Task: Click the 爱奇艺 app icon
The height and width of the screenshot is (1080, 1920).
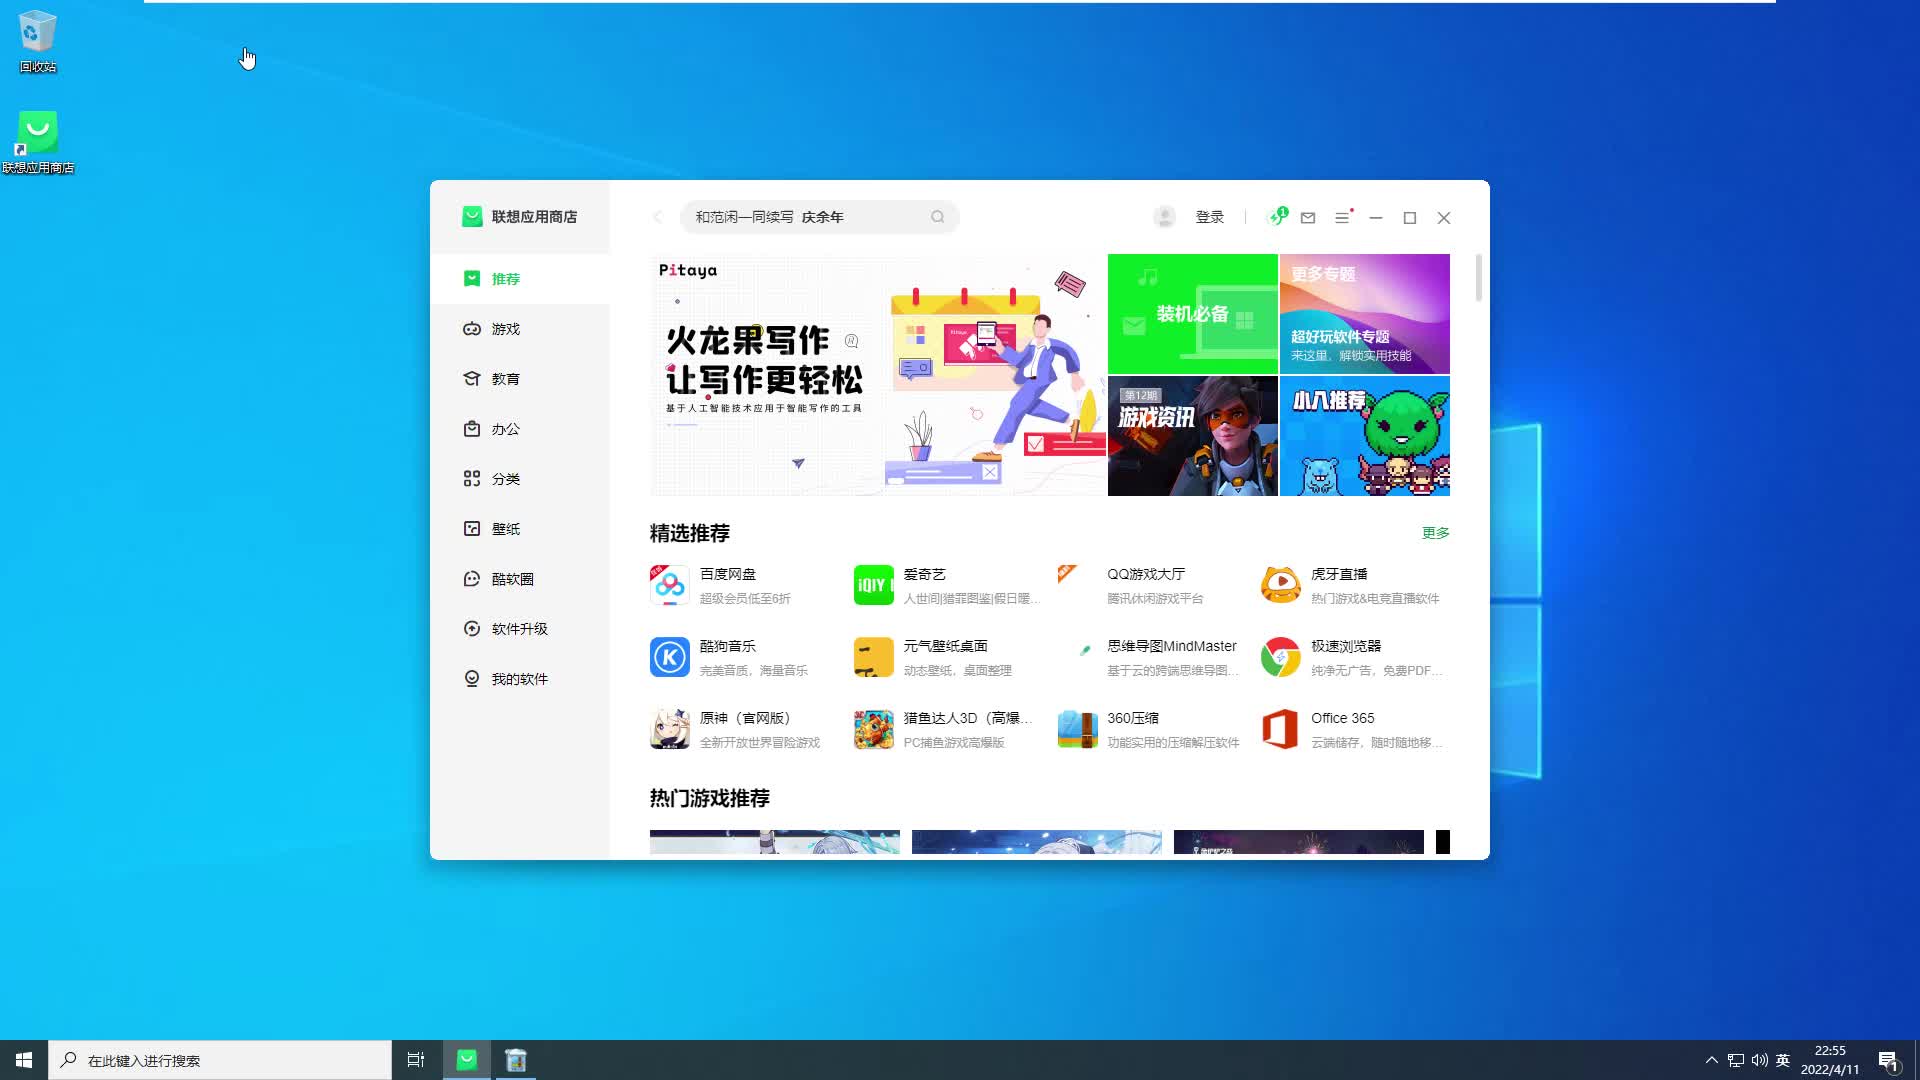Action: [874, 585]
